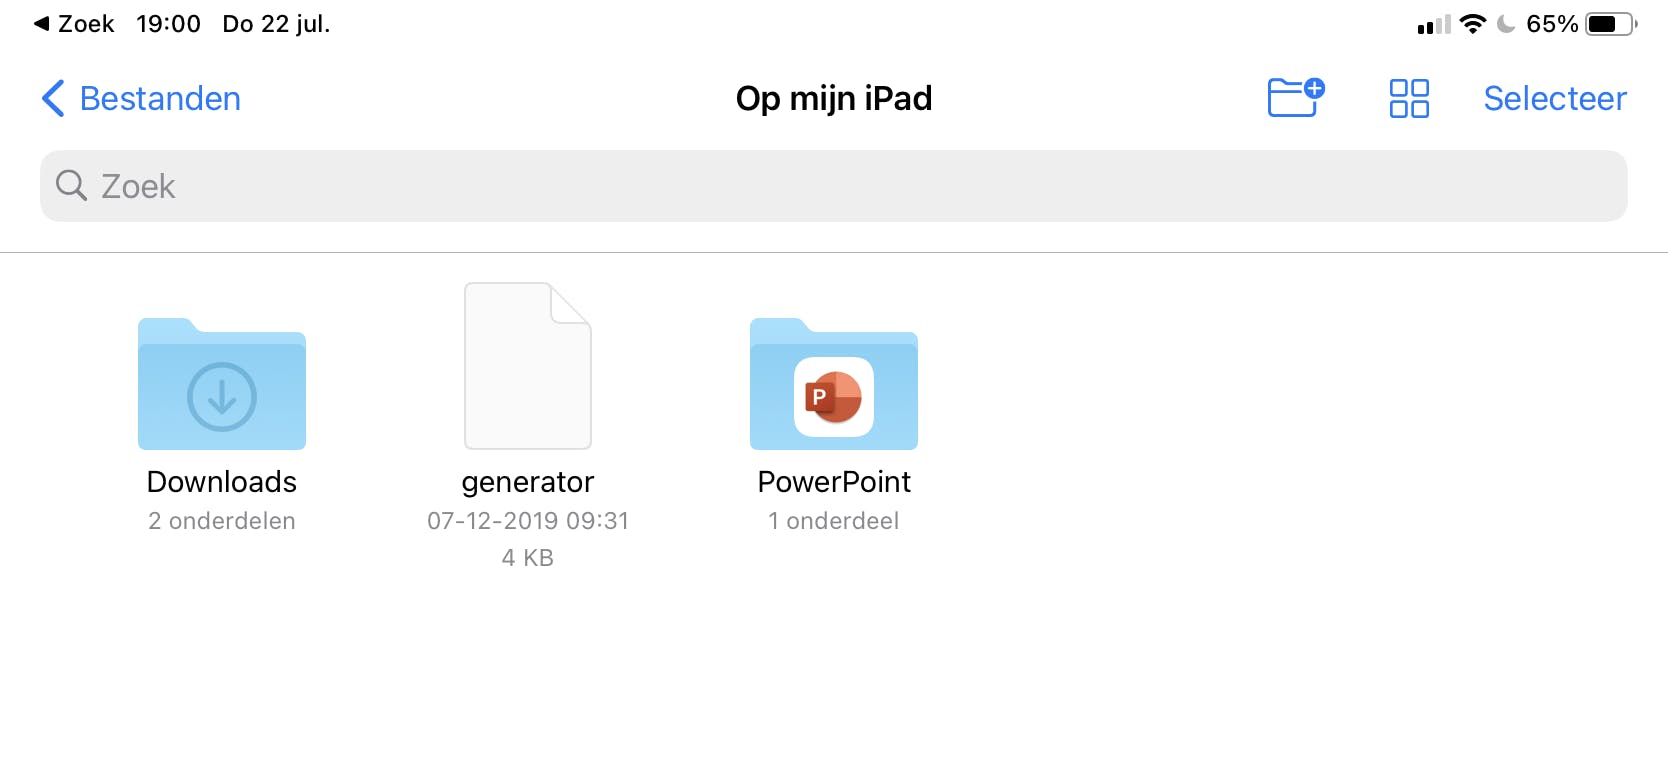Open the generator file thumbnail

pos(528,366)
